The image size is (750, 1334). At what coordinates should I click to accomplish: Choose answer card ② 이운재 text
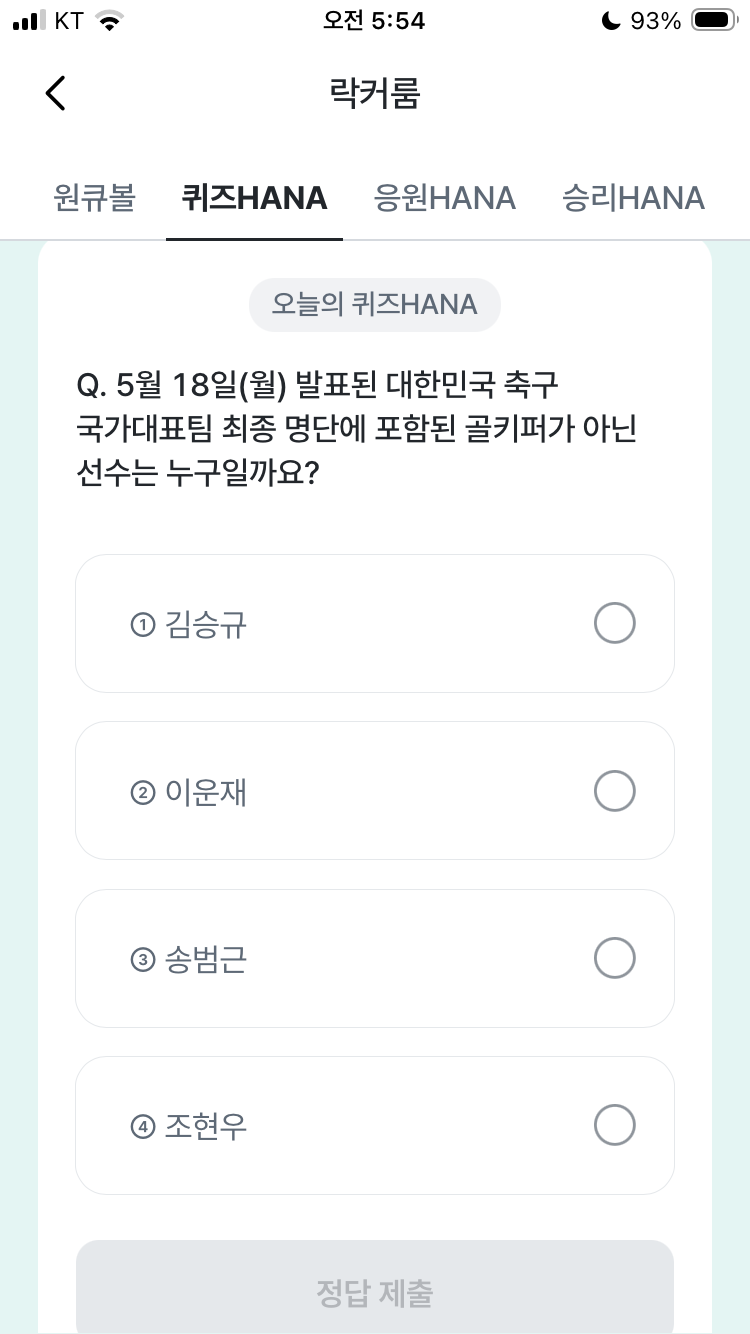[x=189, y=793]
